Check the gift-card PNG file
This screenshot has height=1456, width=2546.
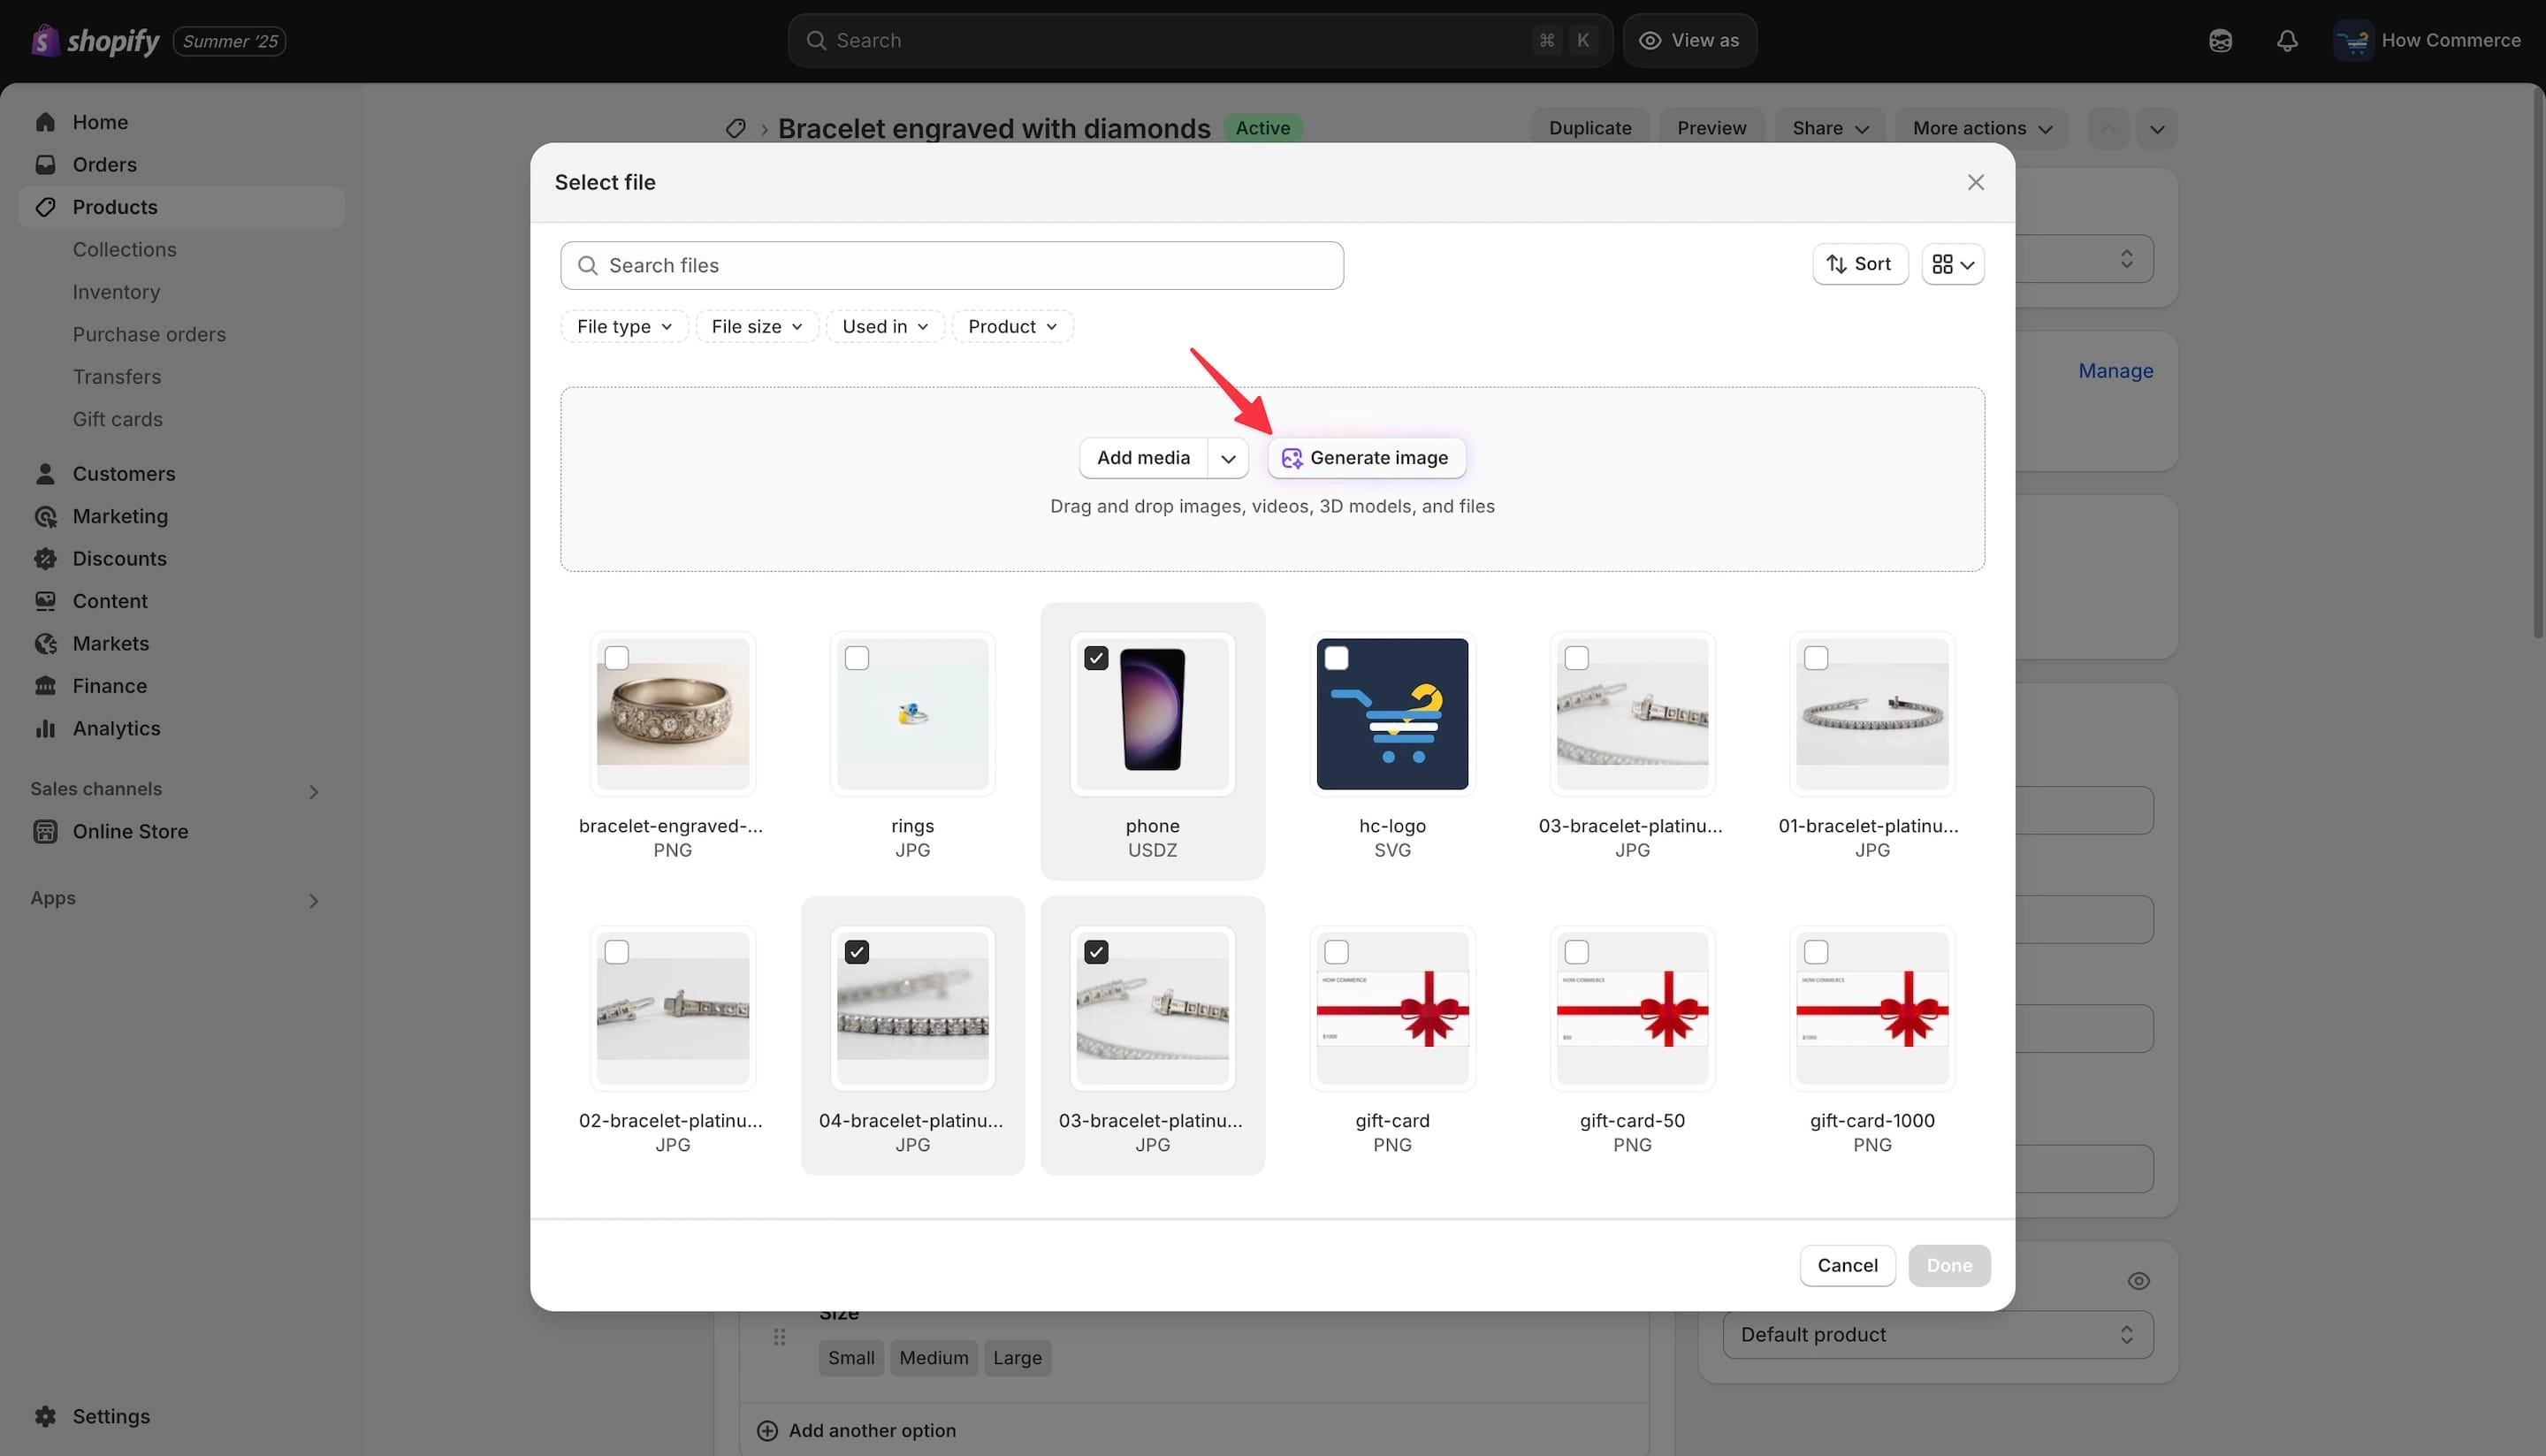coord(1336,951)
